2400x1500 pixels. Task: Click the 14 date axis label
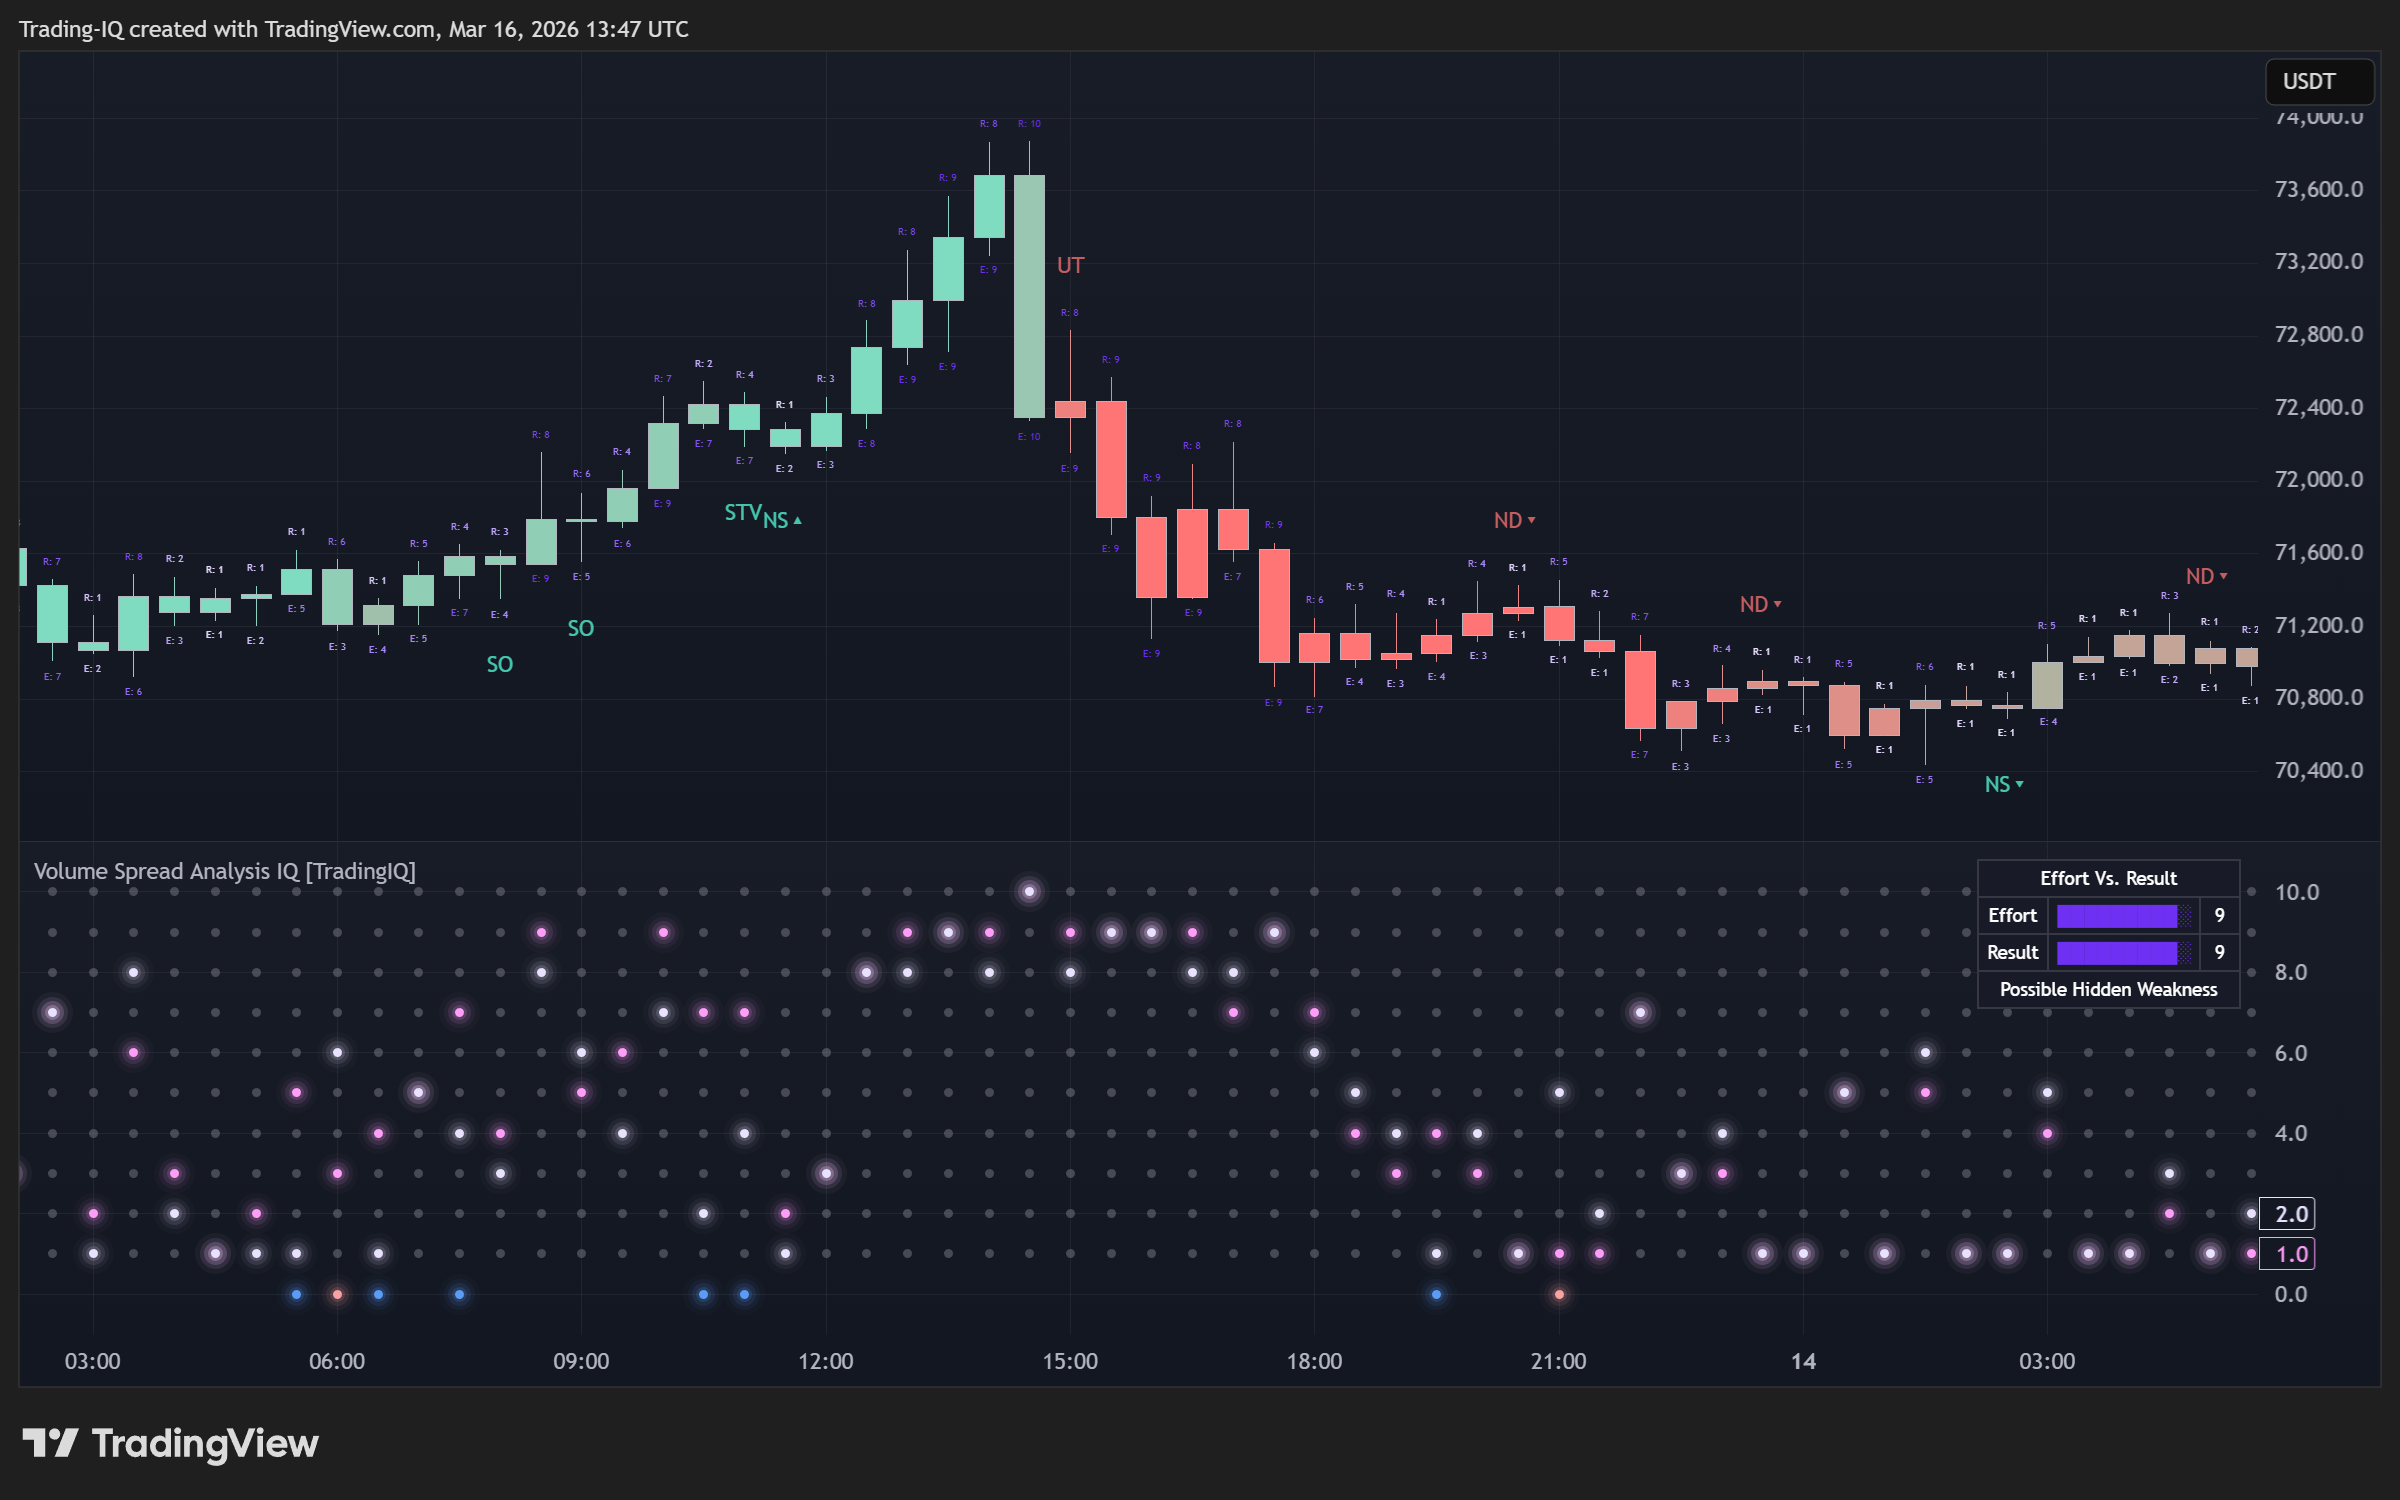tap(1803, 1361)
